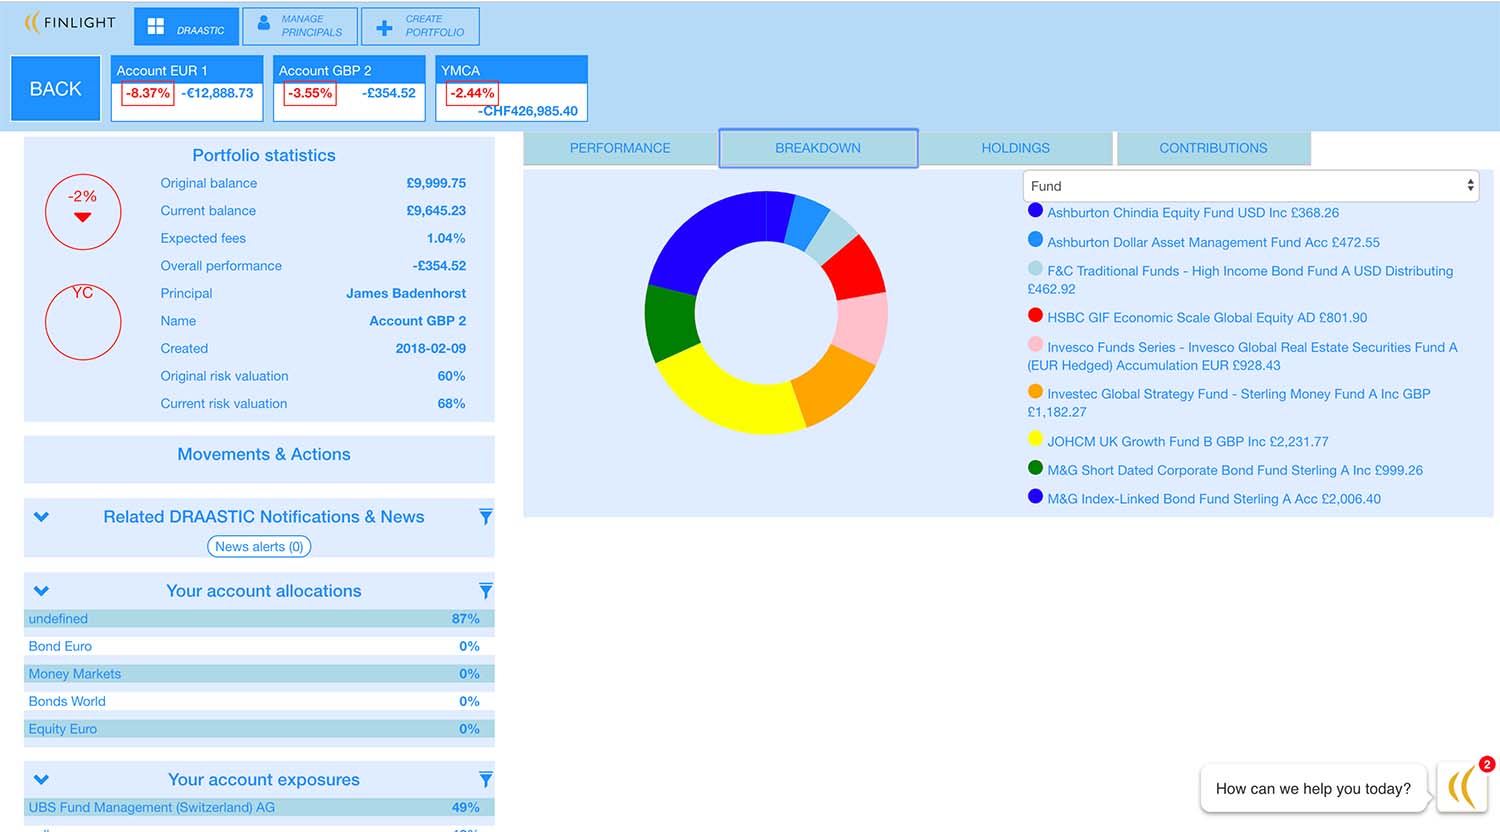
Task: Click the -2.44% badge on YMCA
Action: pos(472,94)
